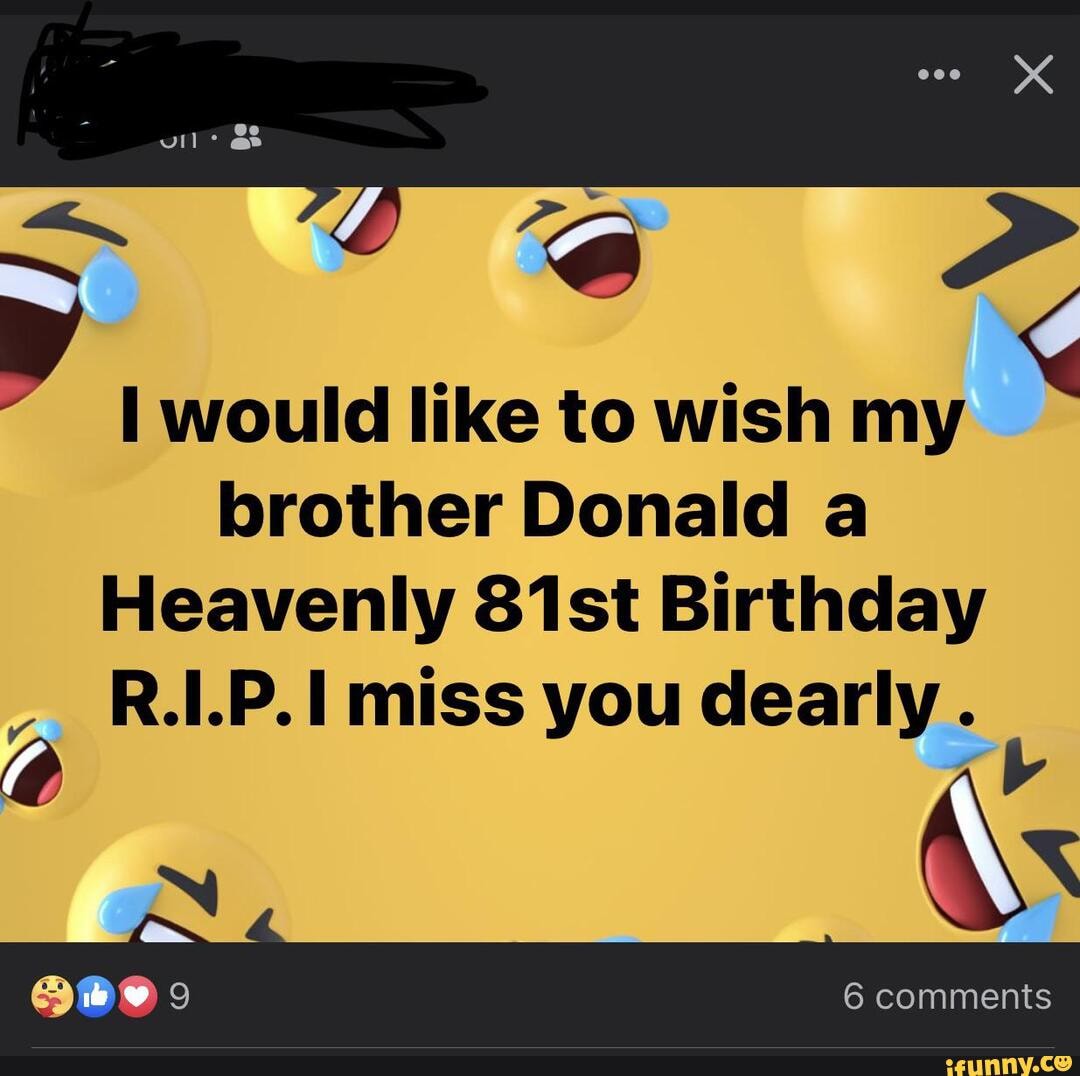Click the blue thumbs-up like reaction icon
This screenshot has height=1076, width=1080.
pyautogui.click(x=96, y=996)
